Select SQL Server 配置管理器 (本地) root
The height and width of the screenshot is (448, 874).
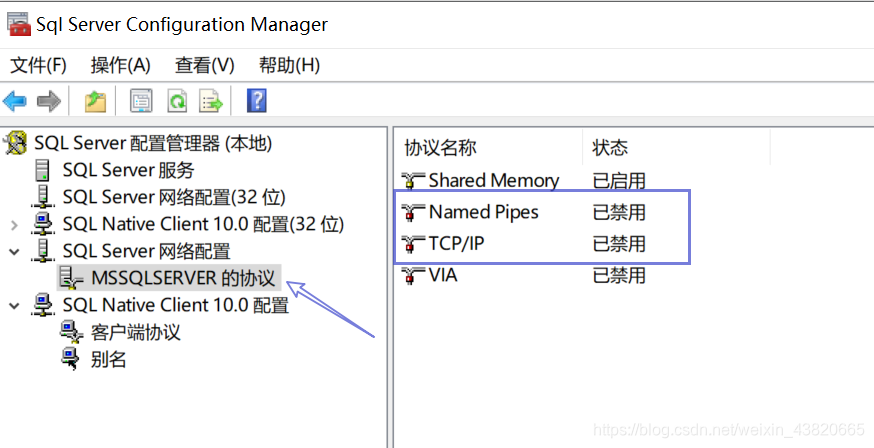(153, 143)
